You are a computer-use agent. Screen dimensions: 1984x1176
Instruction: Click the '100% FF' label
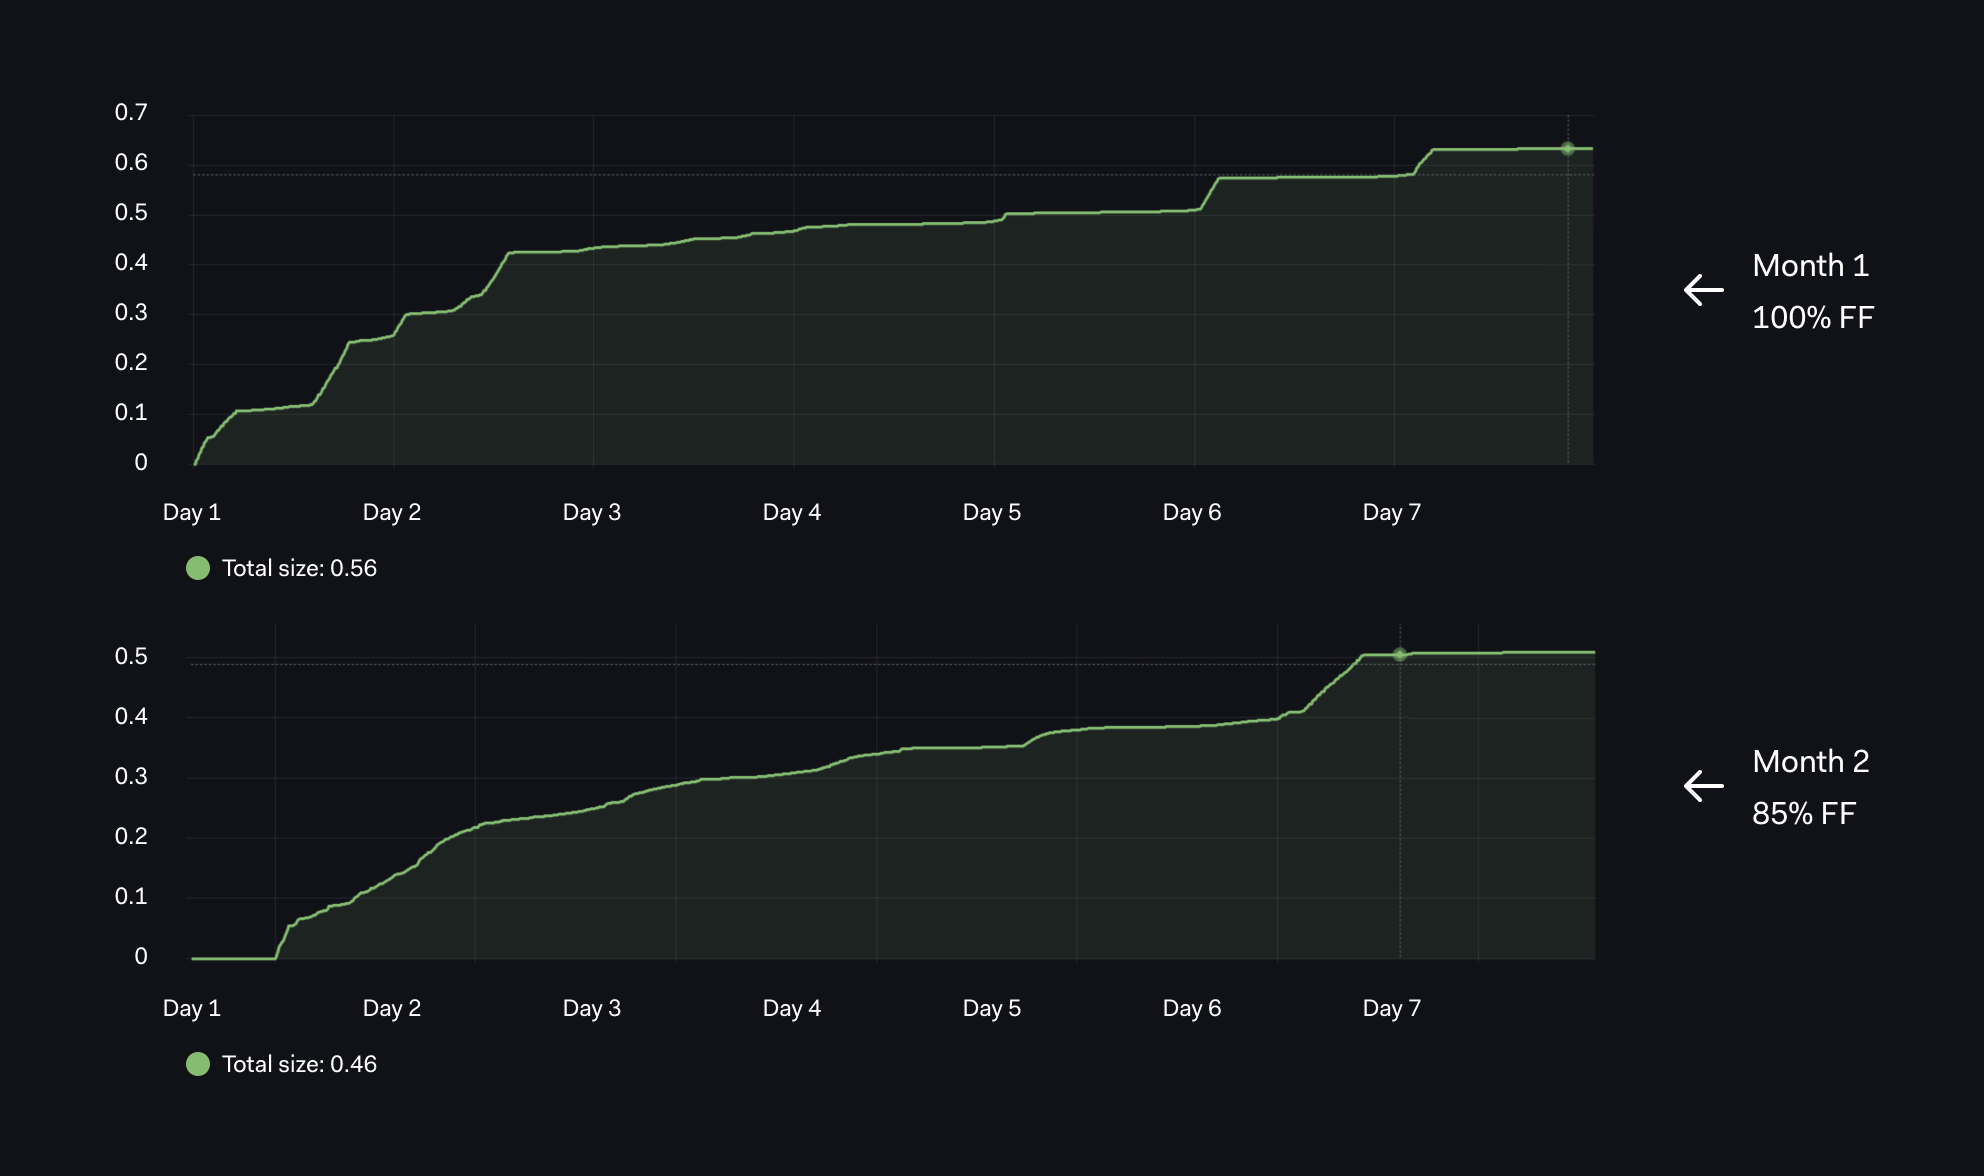coord(1812,317)
